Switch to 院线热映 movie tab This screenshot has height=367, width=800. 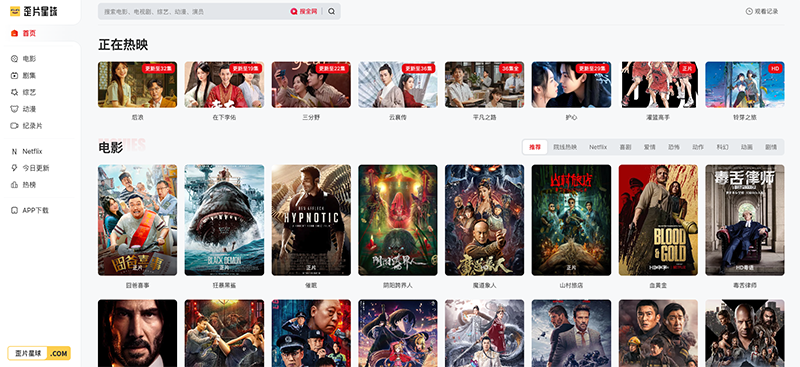tap(565, 147)
